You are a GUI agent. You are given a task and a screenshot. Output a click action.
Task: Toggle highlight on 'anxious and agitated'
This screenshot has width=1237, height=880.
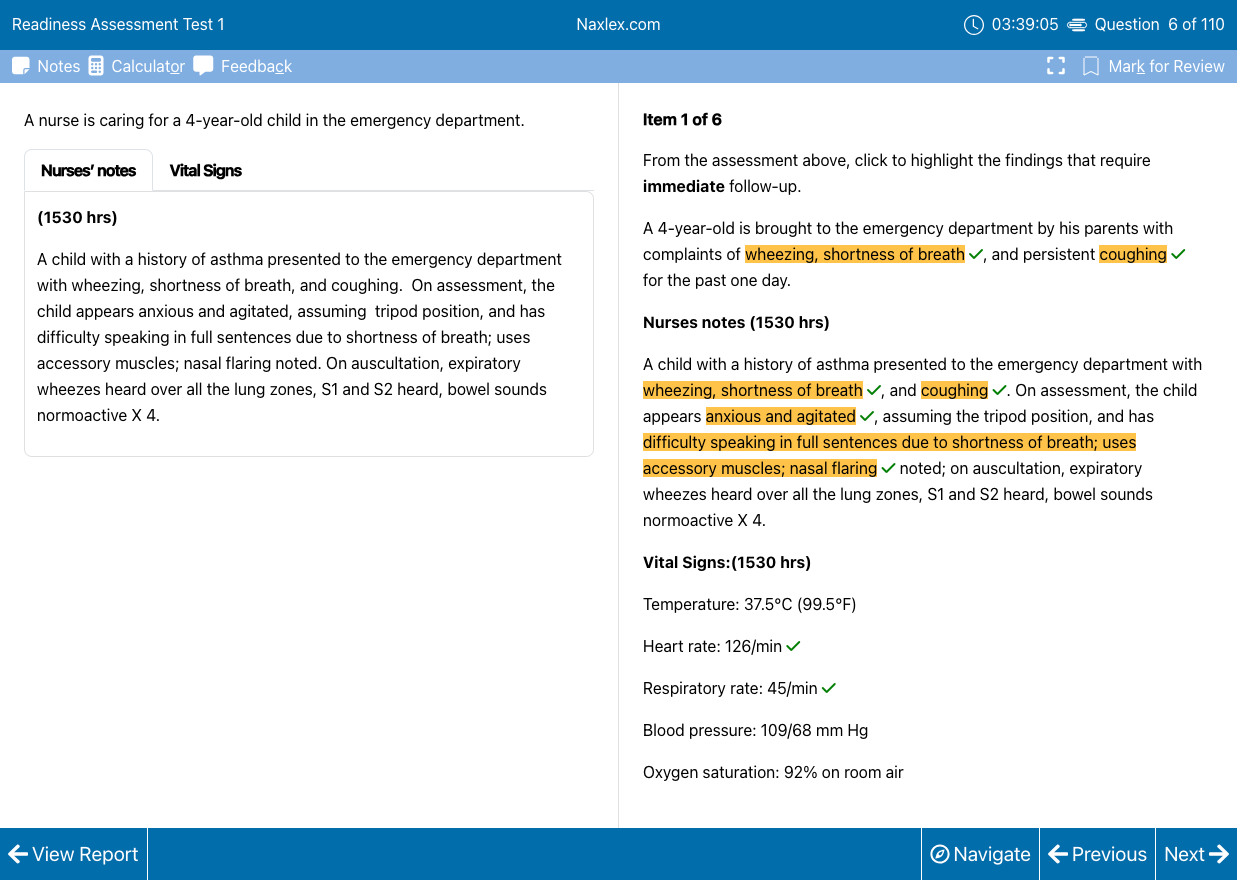(780, 416)
